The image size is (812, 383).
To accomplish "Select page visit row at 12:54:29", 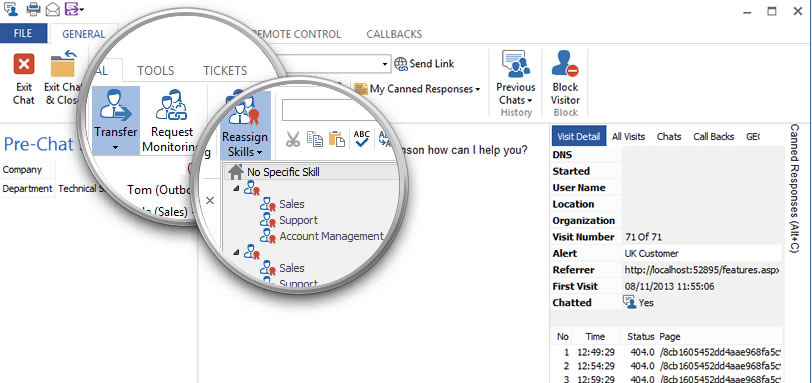I will (x=666, y=366).
